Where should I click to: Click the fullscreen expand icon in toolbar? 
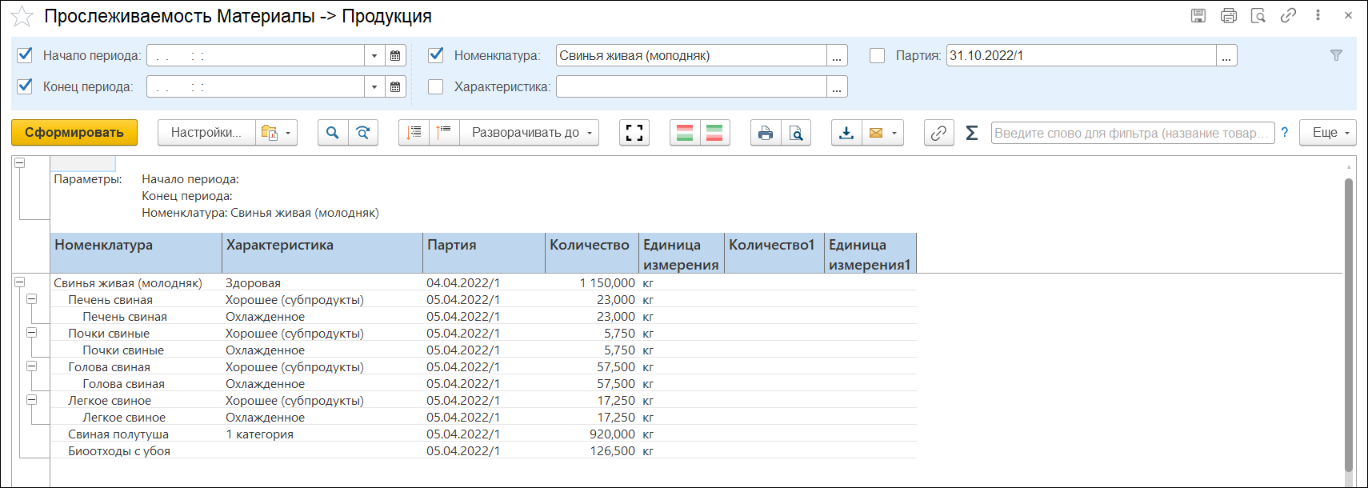pyautogui.click(x=632, y=133)
